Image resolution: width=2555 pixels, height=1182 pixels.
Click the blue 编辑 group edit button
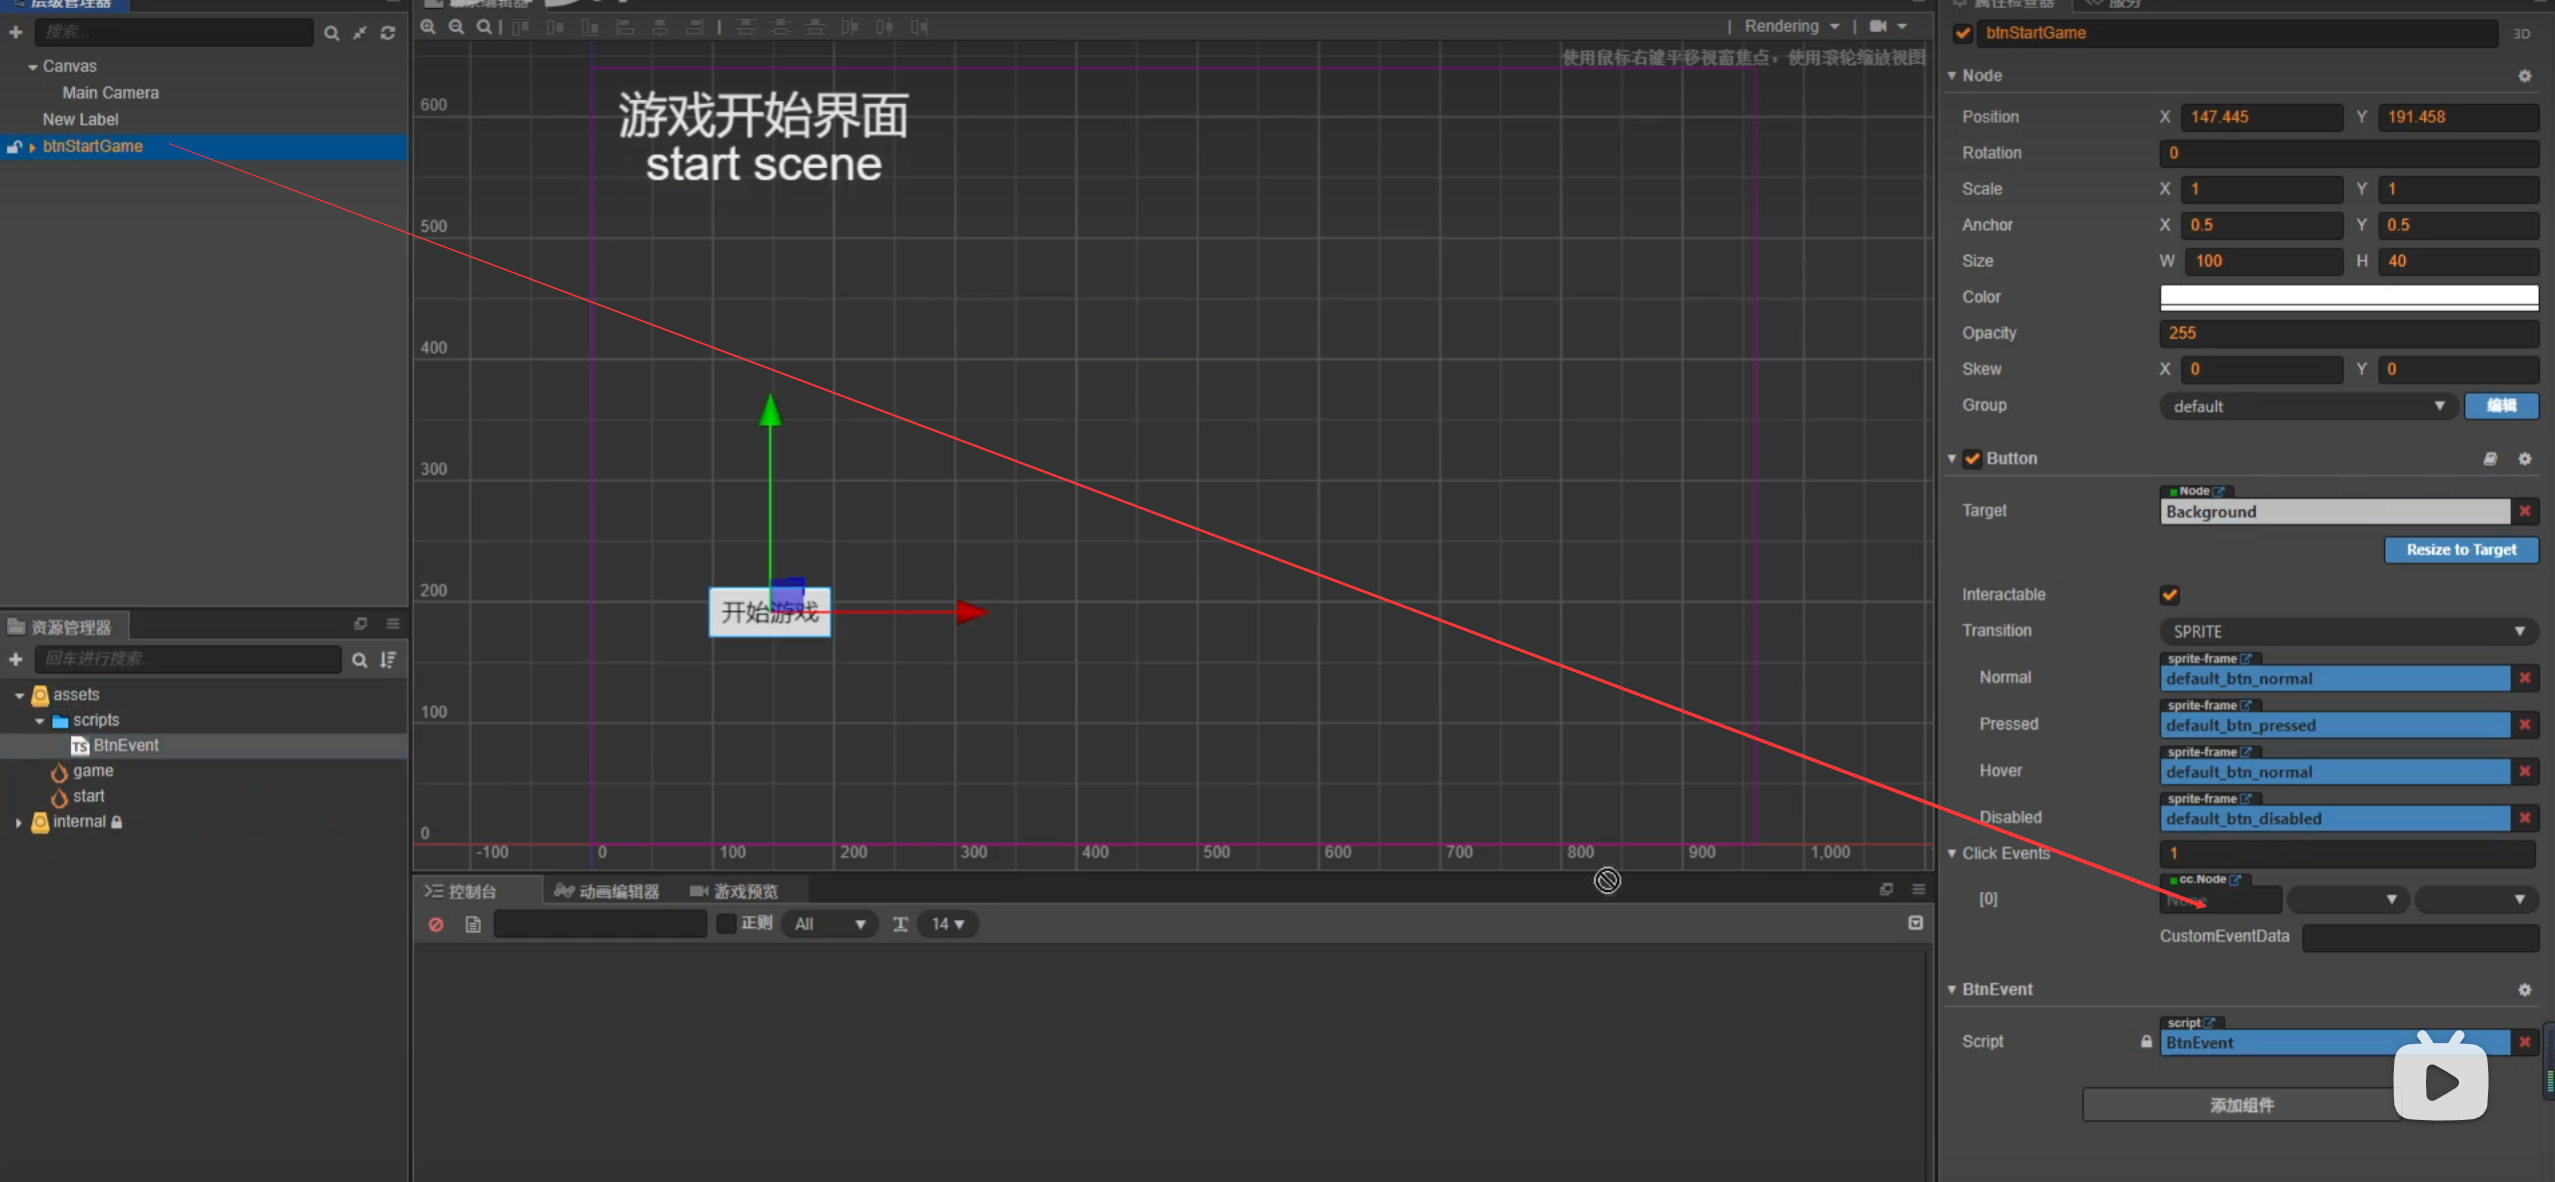[2501, 405]
